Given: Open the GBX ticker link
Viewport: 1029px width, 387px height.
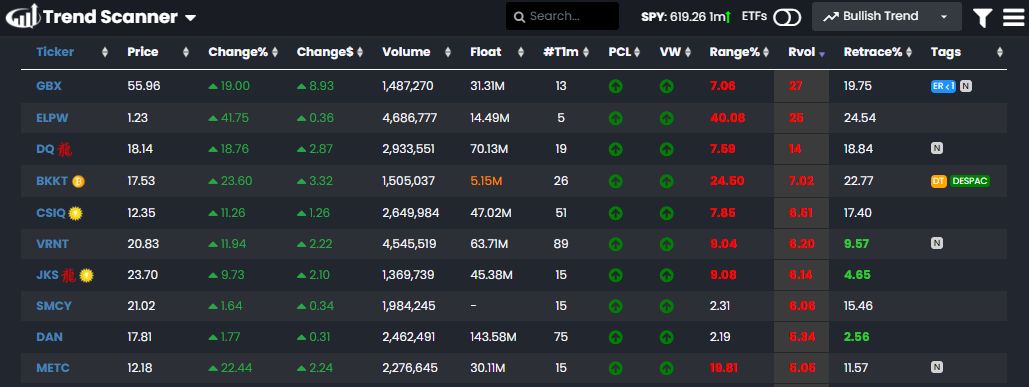Looking at the screenshot, I should pyautogui.click(x=49, y=85).
